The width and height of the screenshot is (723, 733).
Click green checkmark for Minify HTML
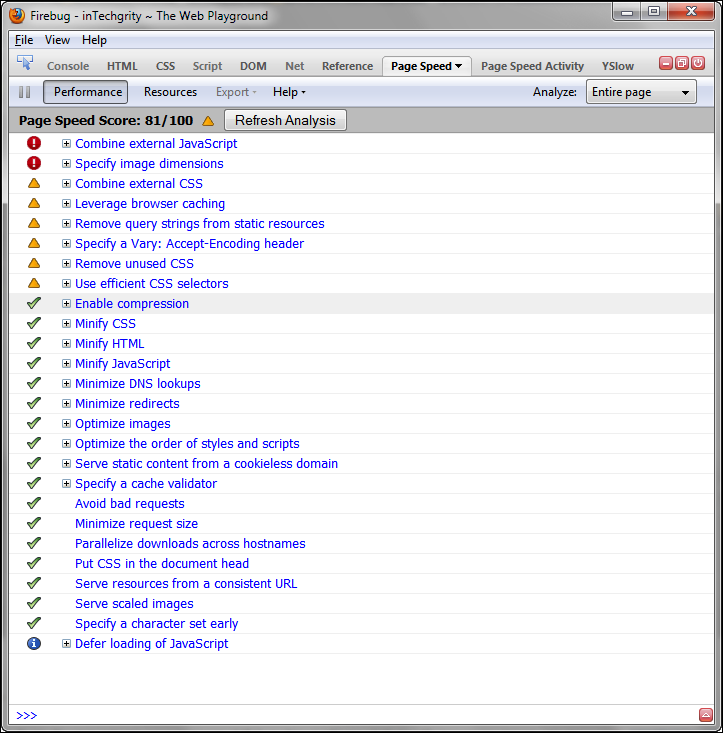point(34,343)
